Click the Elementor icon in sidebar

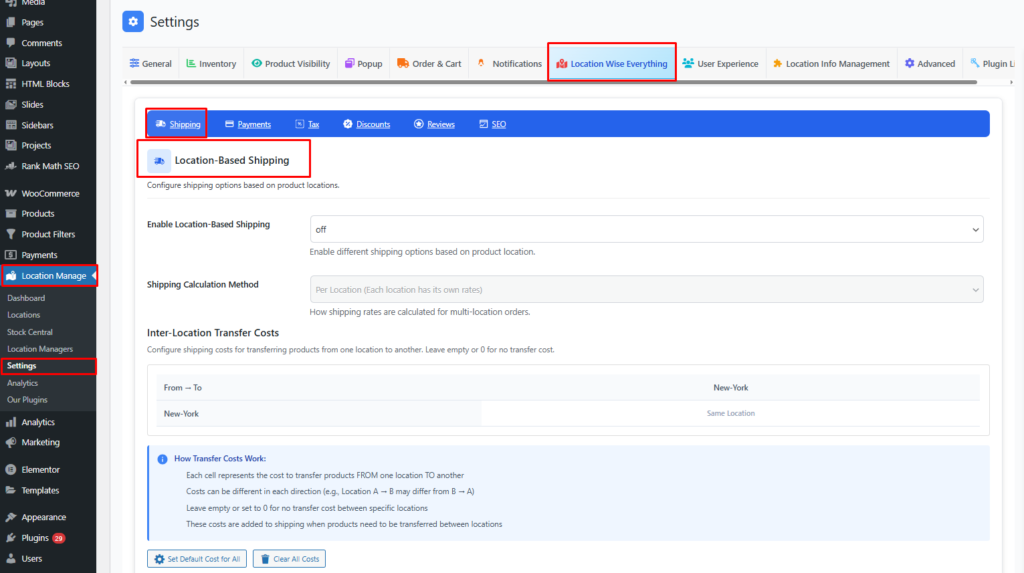click(x=10, y=469)
